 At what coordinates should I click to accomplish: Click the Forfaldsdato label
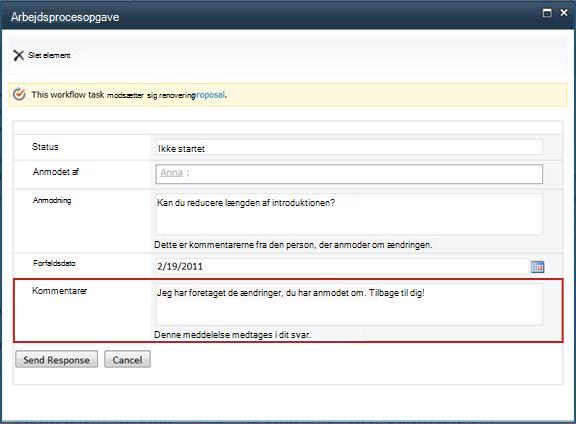click(54, 263)
